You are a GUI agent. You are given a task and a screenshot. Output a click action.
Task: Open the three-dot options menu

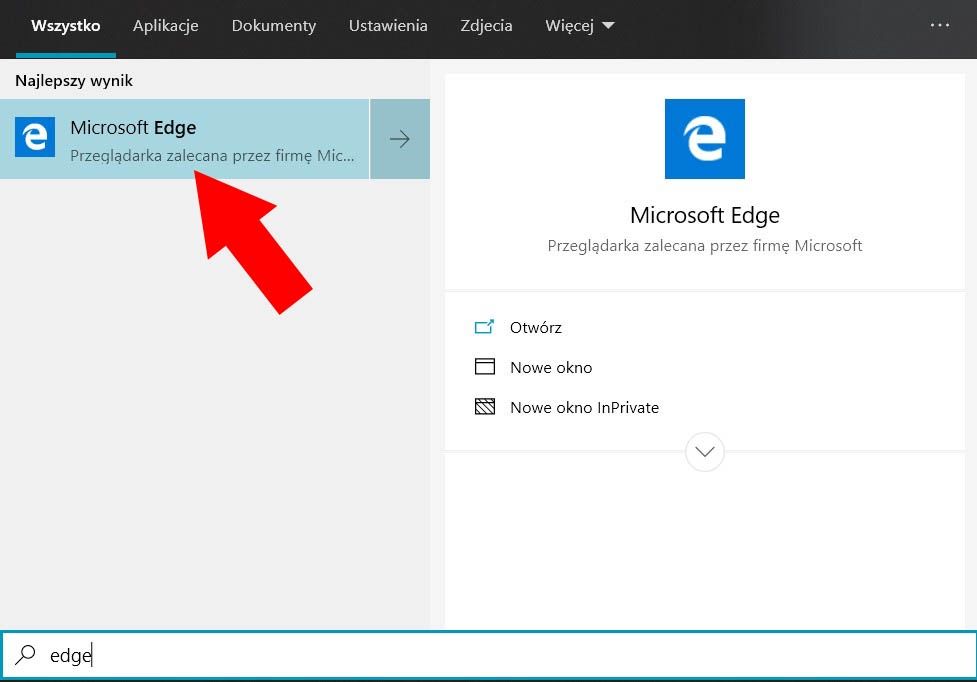point(940,25)
